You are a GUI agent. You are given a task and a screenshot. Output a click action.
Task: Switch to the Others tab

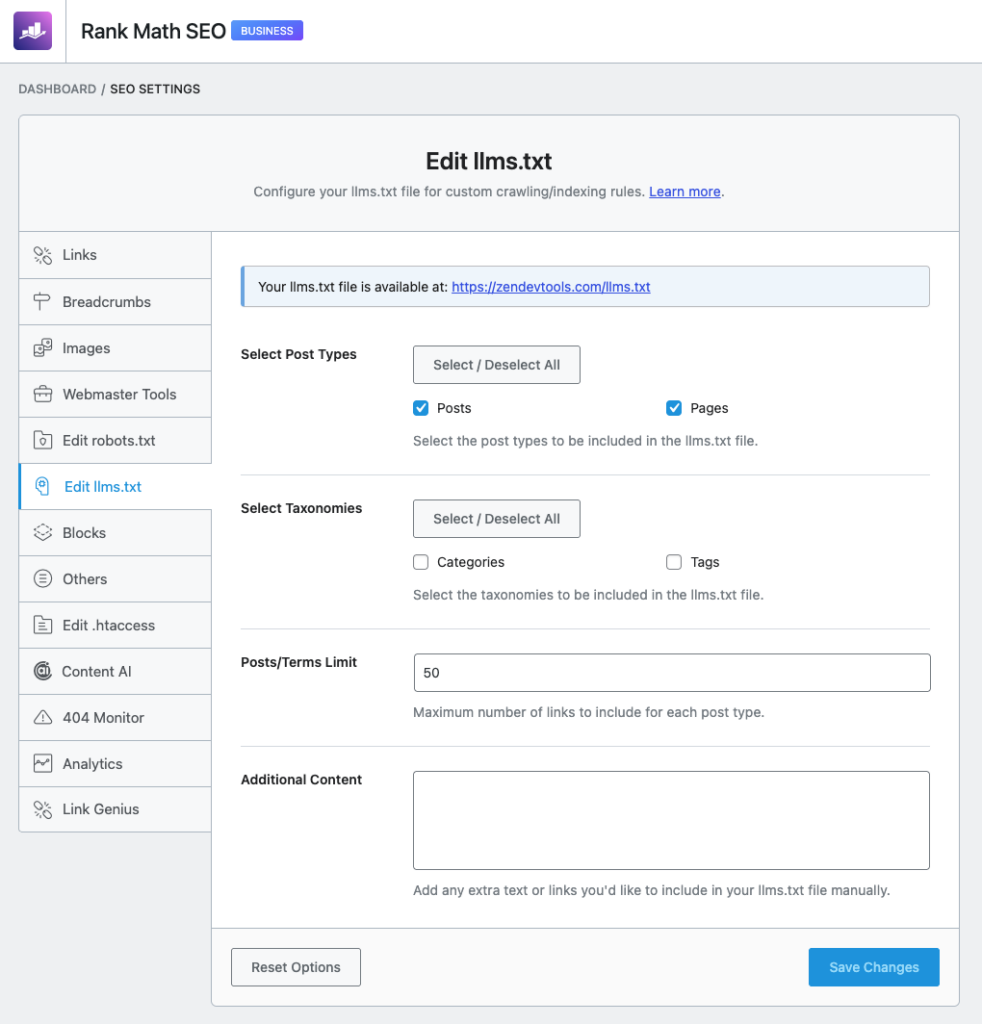click(115, 579)
